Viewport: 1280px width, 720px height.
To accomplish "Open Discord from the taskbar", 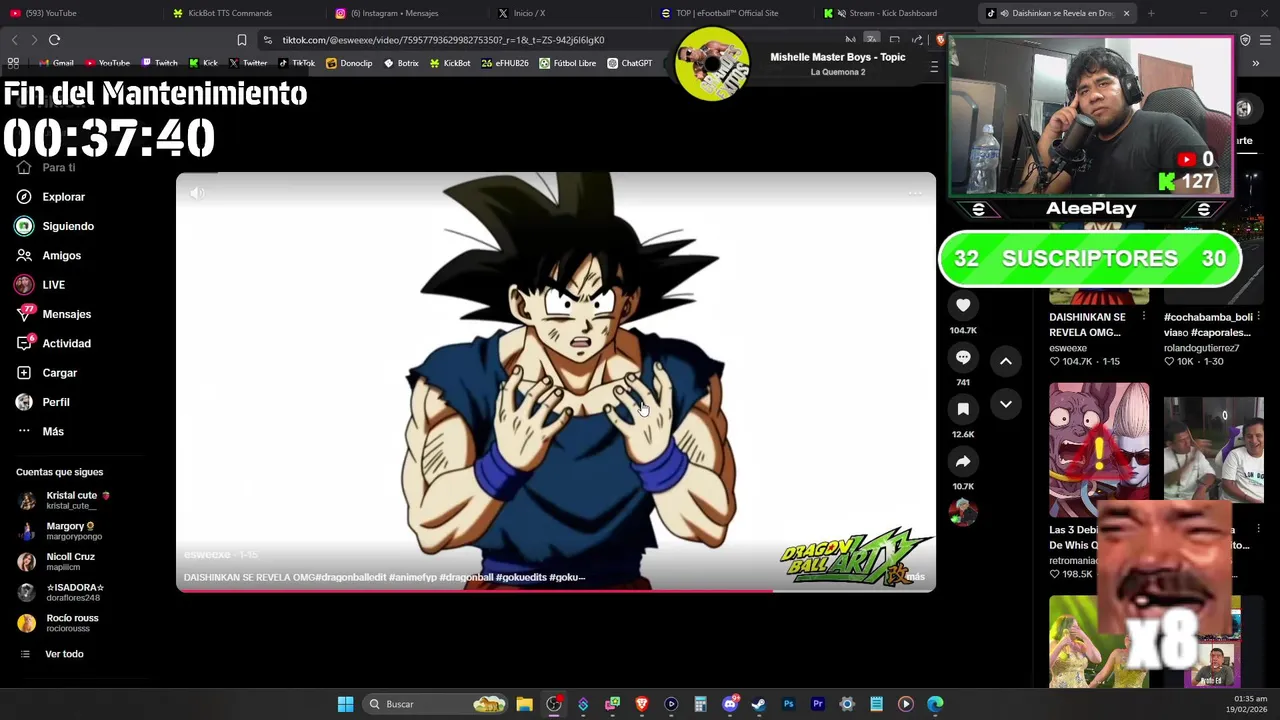I will coord(730,704).
